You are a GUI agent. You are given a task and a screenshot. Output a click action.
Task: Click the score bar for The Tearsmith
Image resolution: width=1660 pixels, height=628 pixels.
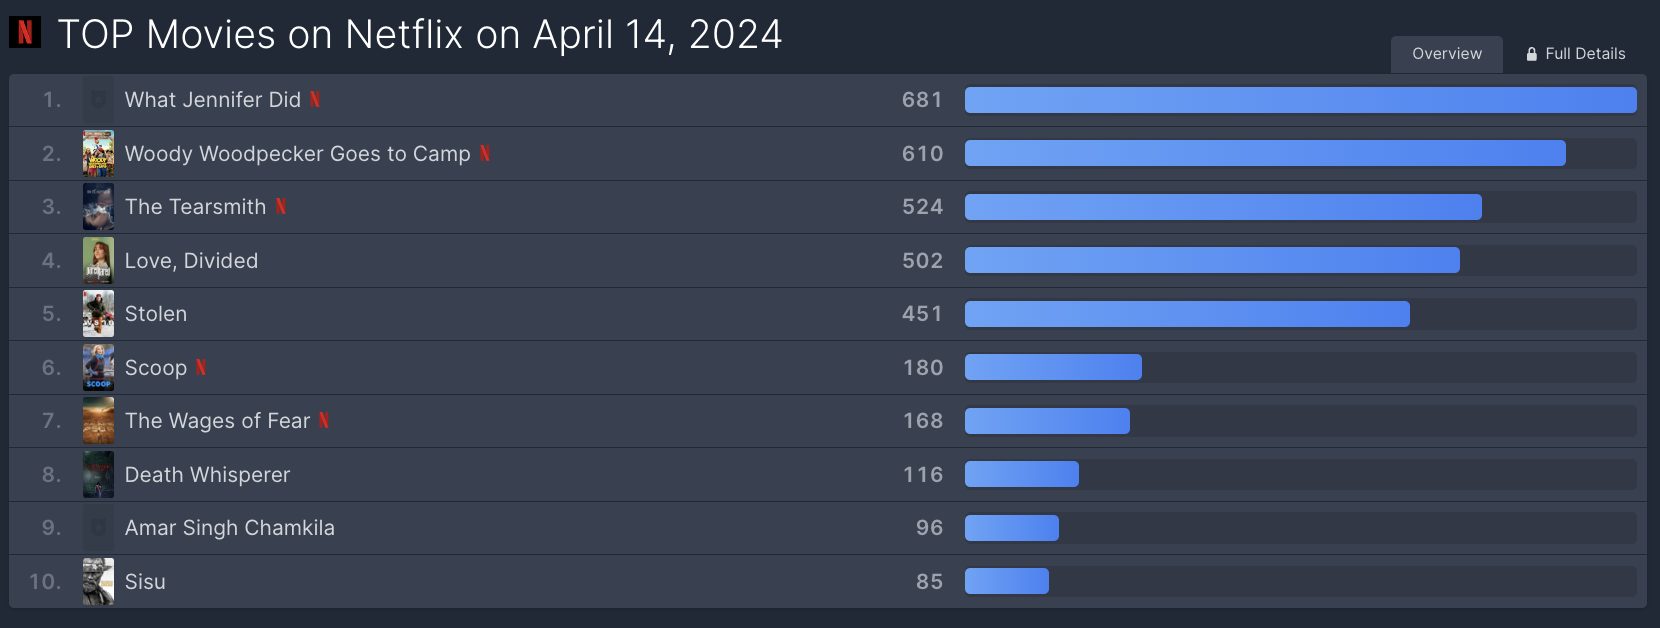[x=1223, y=207]
